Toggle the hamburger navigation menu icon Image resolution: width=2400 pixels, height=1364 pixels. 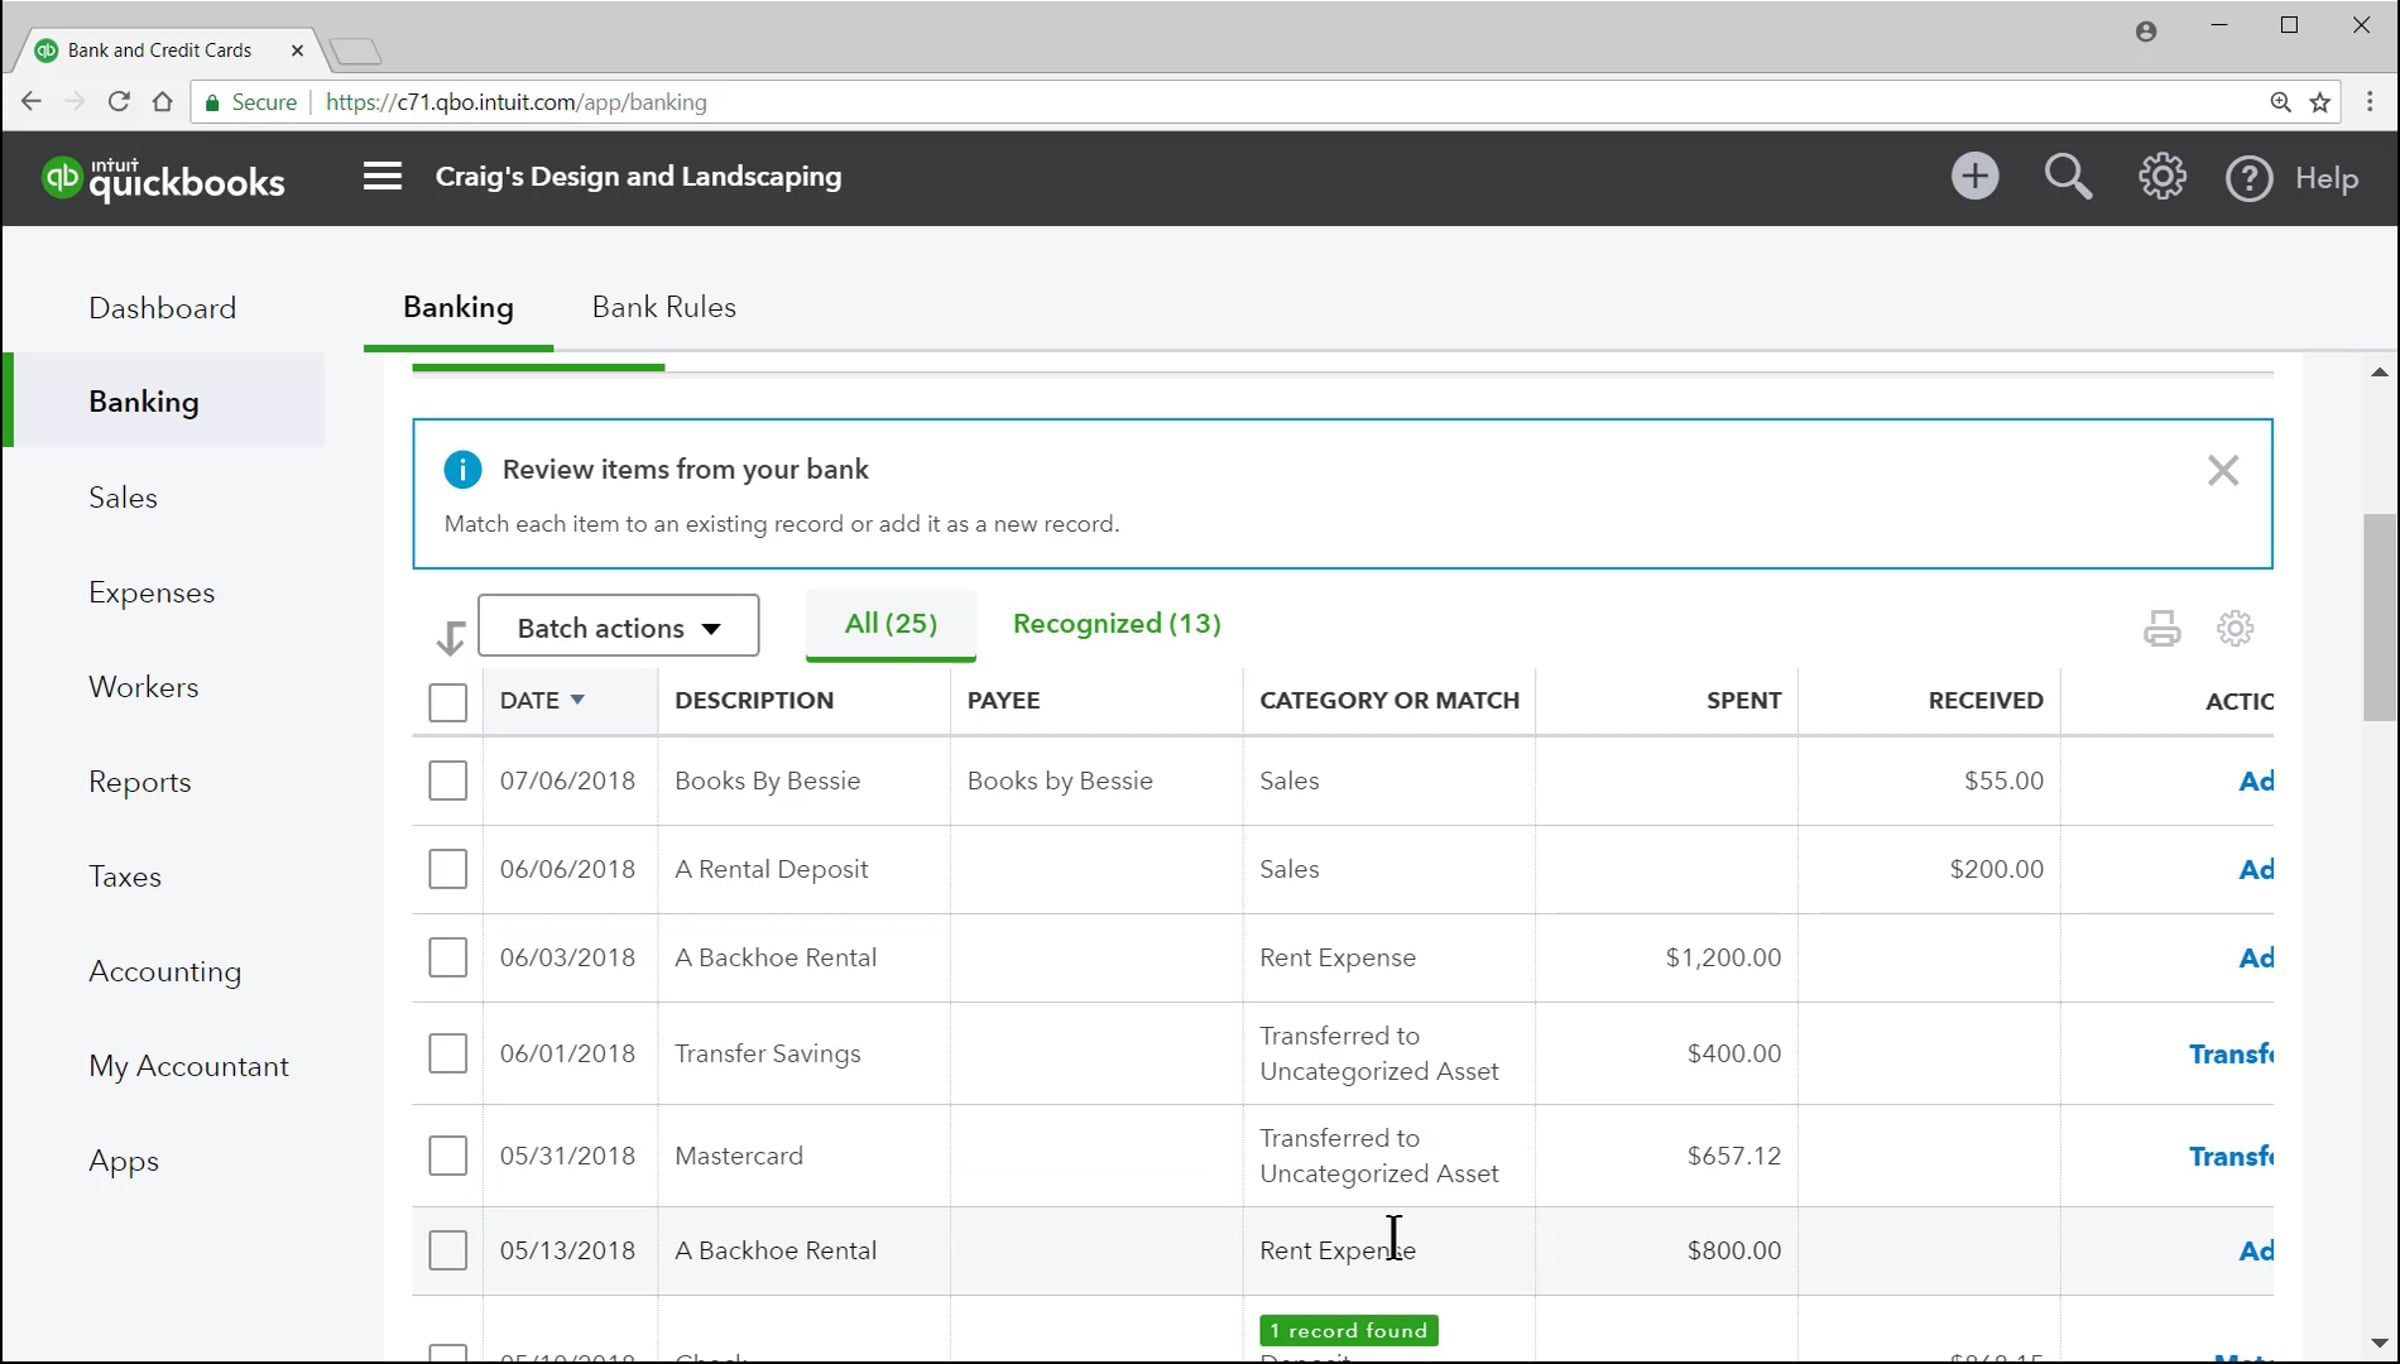tap(382, 177)
